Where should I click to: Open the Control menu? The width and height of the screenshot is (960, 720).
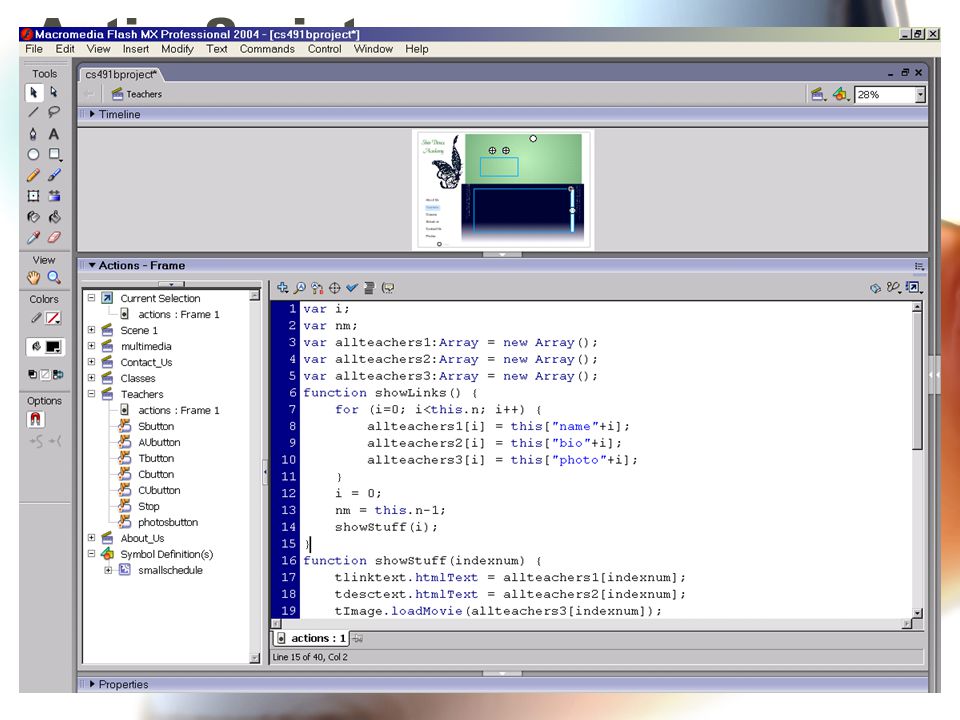point(324,49)
